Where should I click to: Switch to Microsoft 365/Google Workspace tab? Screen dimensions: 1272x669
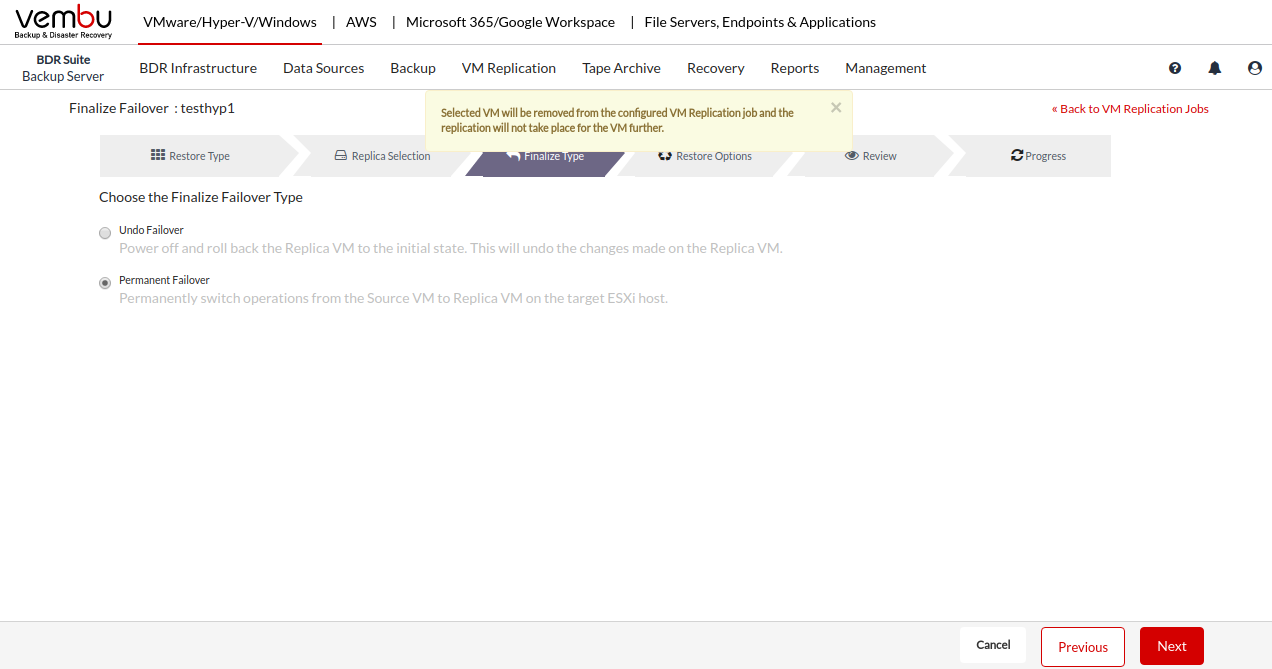510,22
